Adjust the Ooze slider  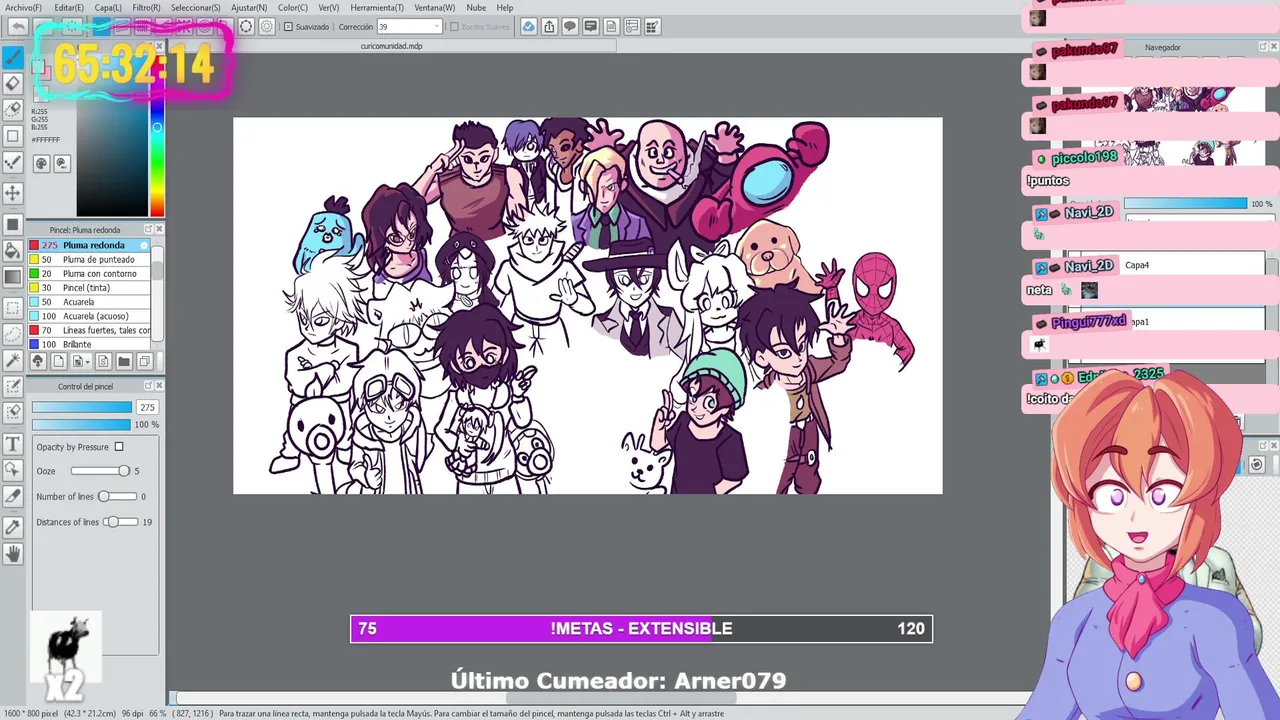pyautogui.click(x=100, y=471)
